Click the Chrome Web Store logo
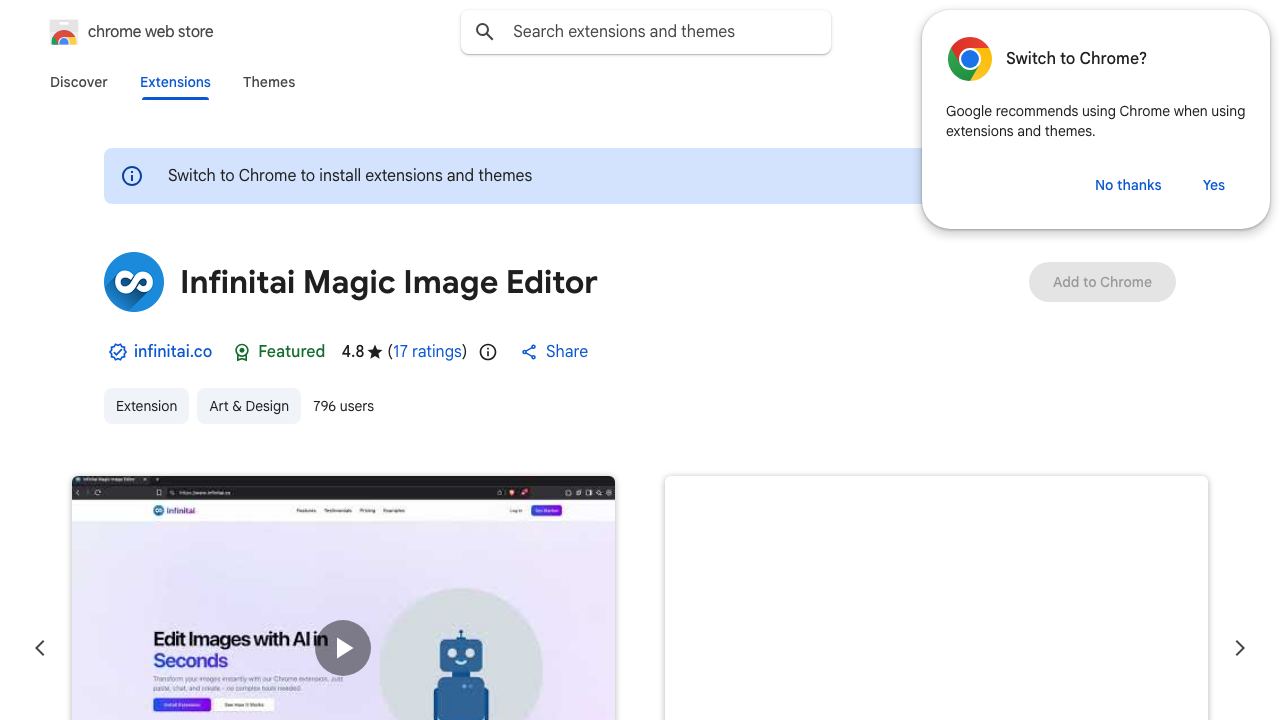 (x=64, y=32)
